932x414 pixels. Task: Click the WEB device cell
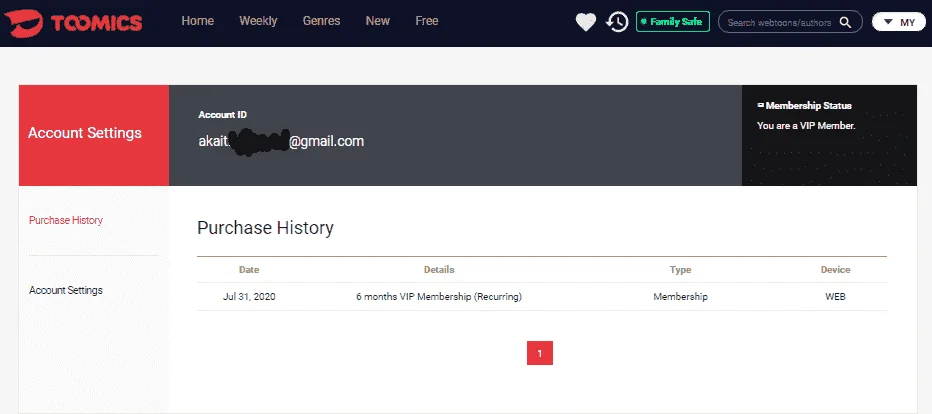836,296
